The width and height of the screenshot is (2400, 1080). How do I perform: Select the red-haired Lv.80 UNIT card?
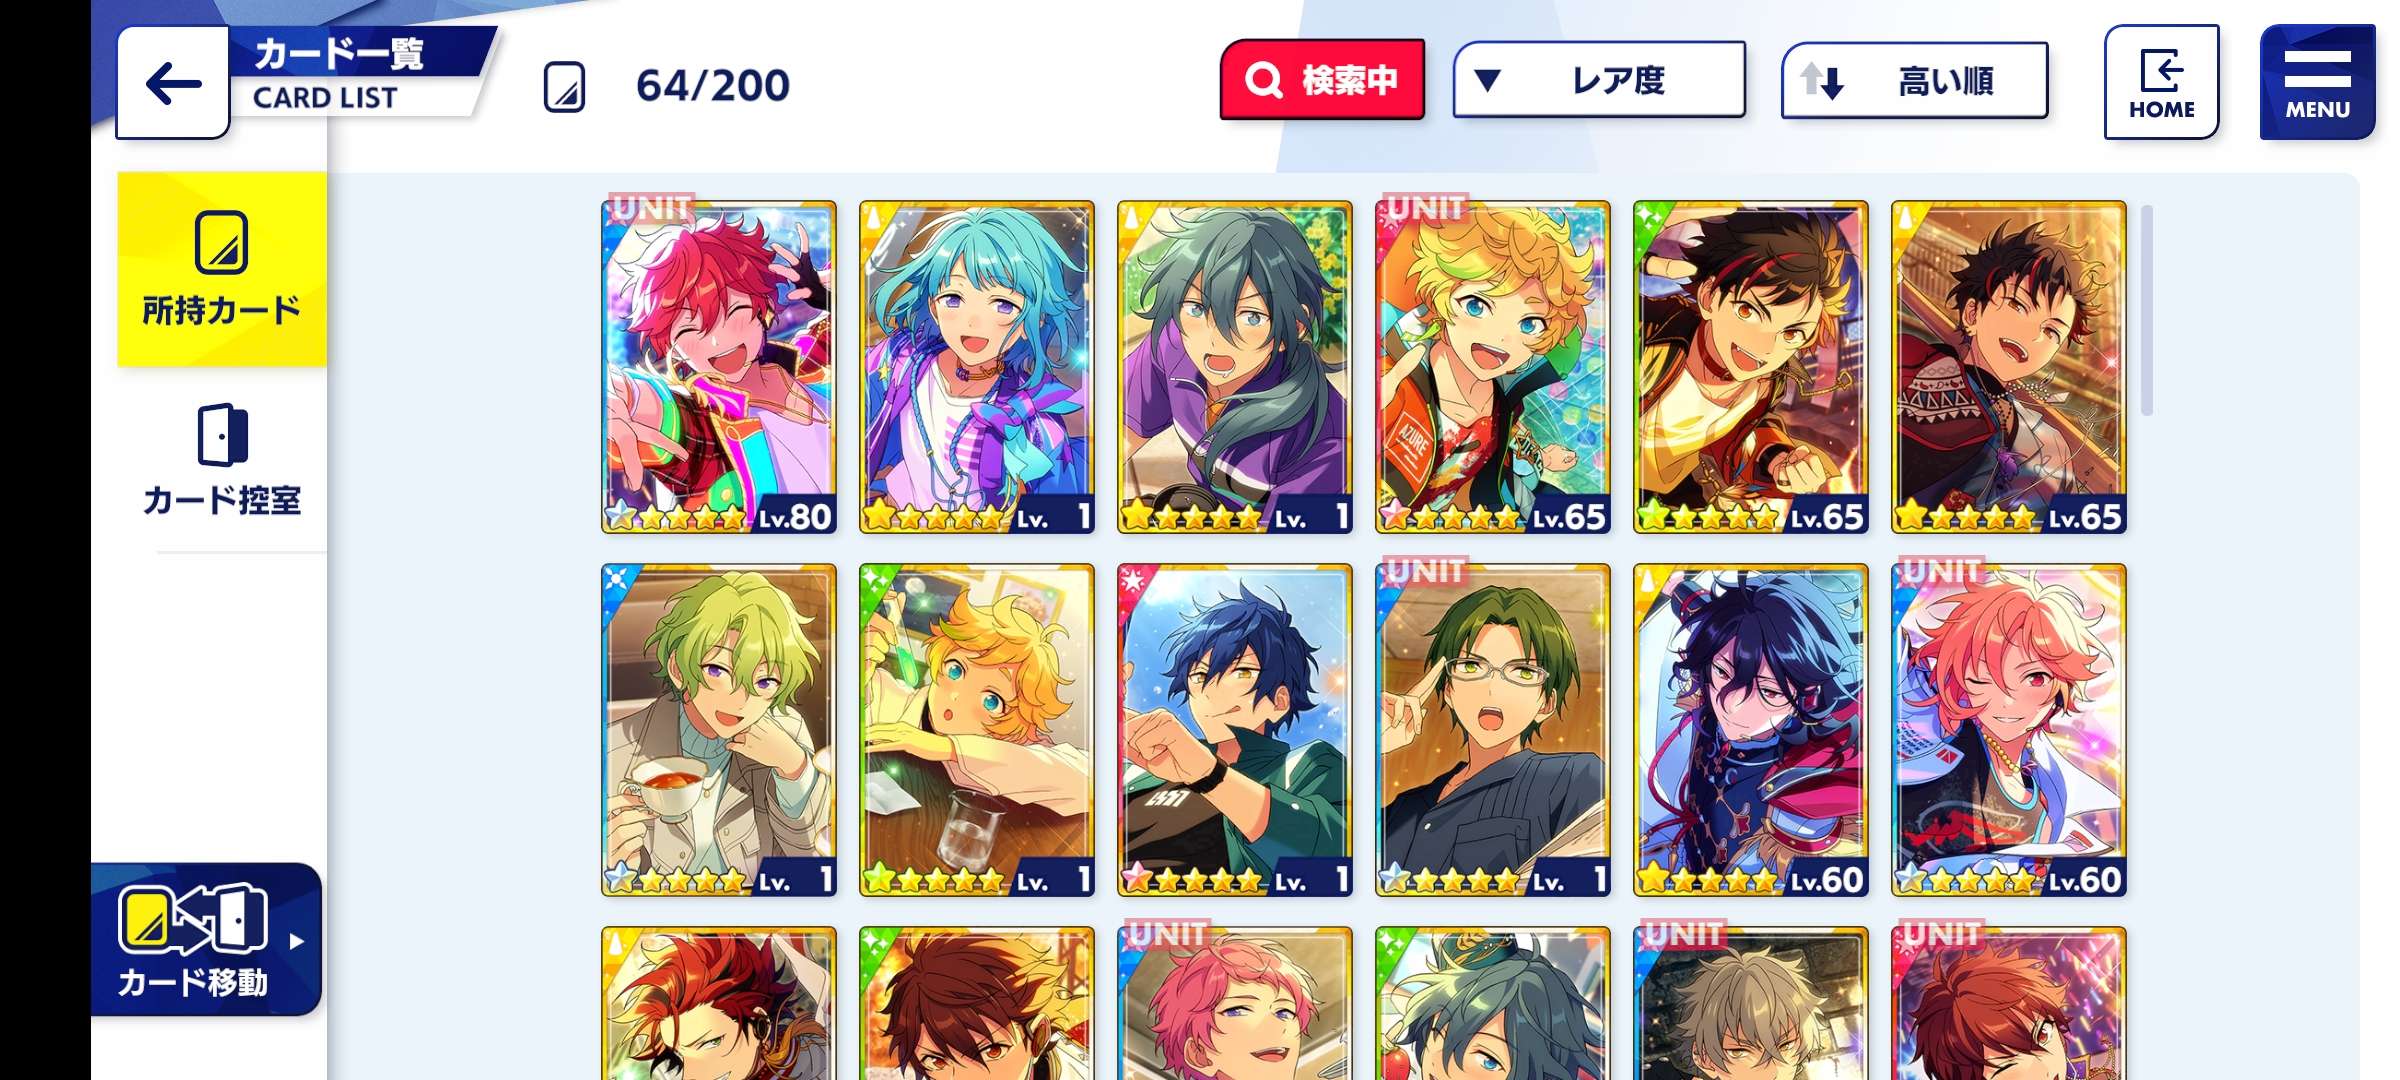click(718, 367)
